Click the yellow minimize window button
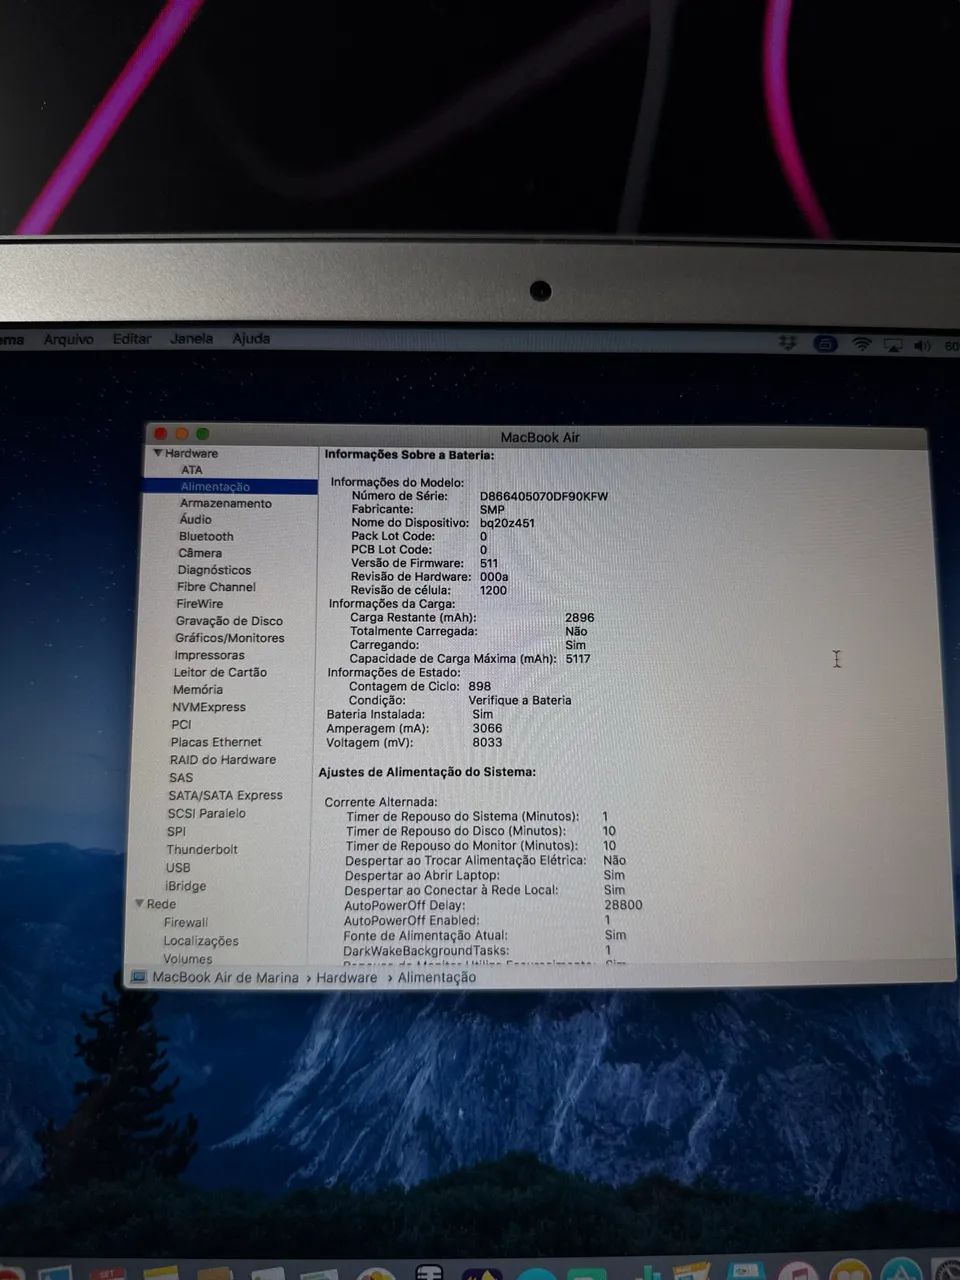Viewport: 960px width, 1280px height. pyautogui.click(x=182, y=434)
